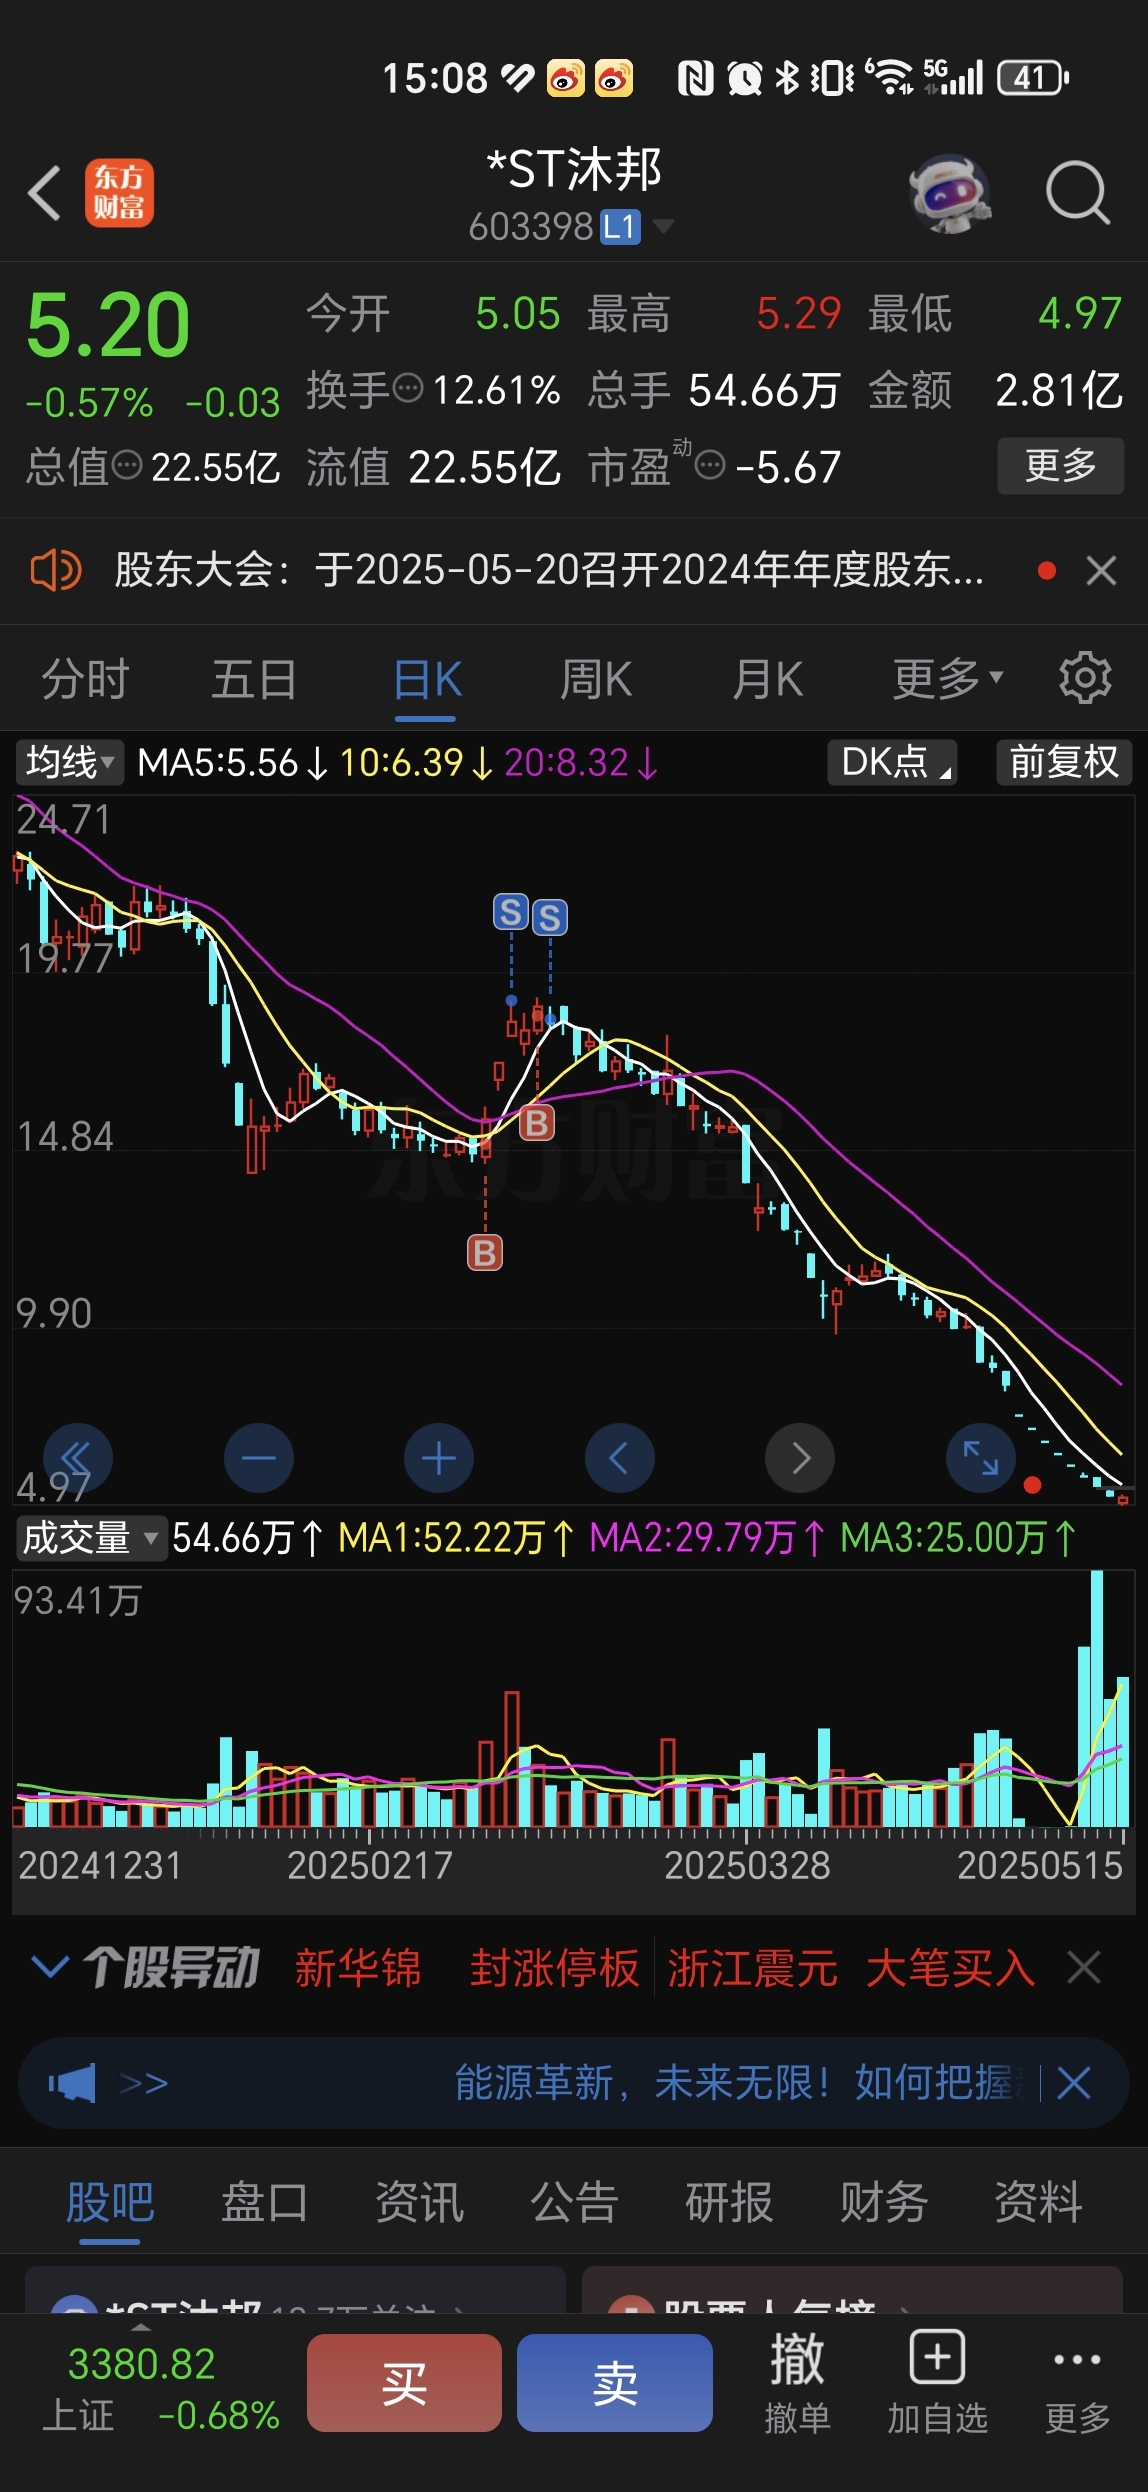The width and height of the screenshot is (1148, 2492).
Task: Tap the red 买 buy button
Action: [x=404, y=2383]
